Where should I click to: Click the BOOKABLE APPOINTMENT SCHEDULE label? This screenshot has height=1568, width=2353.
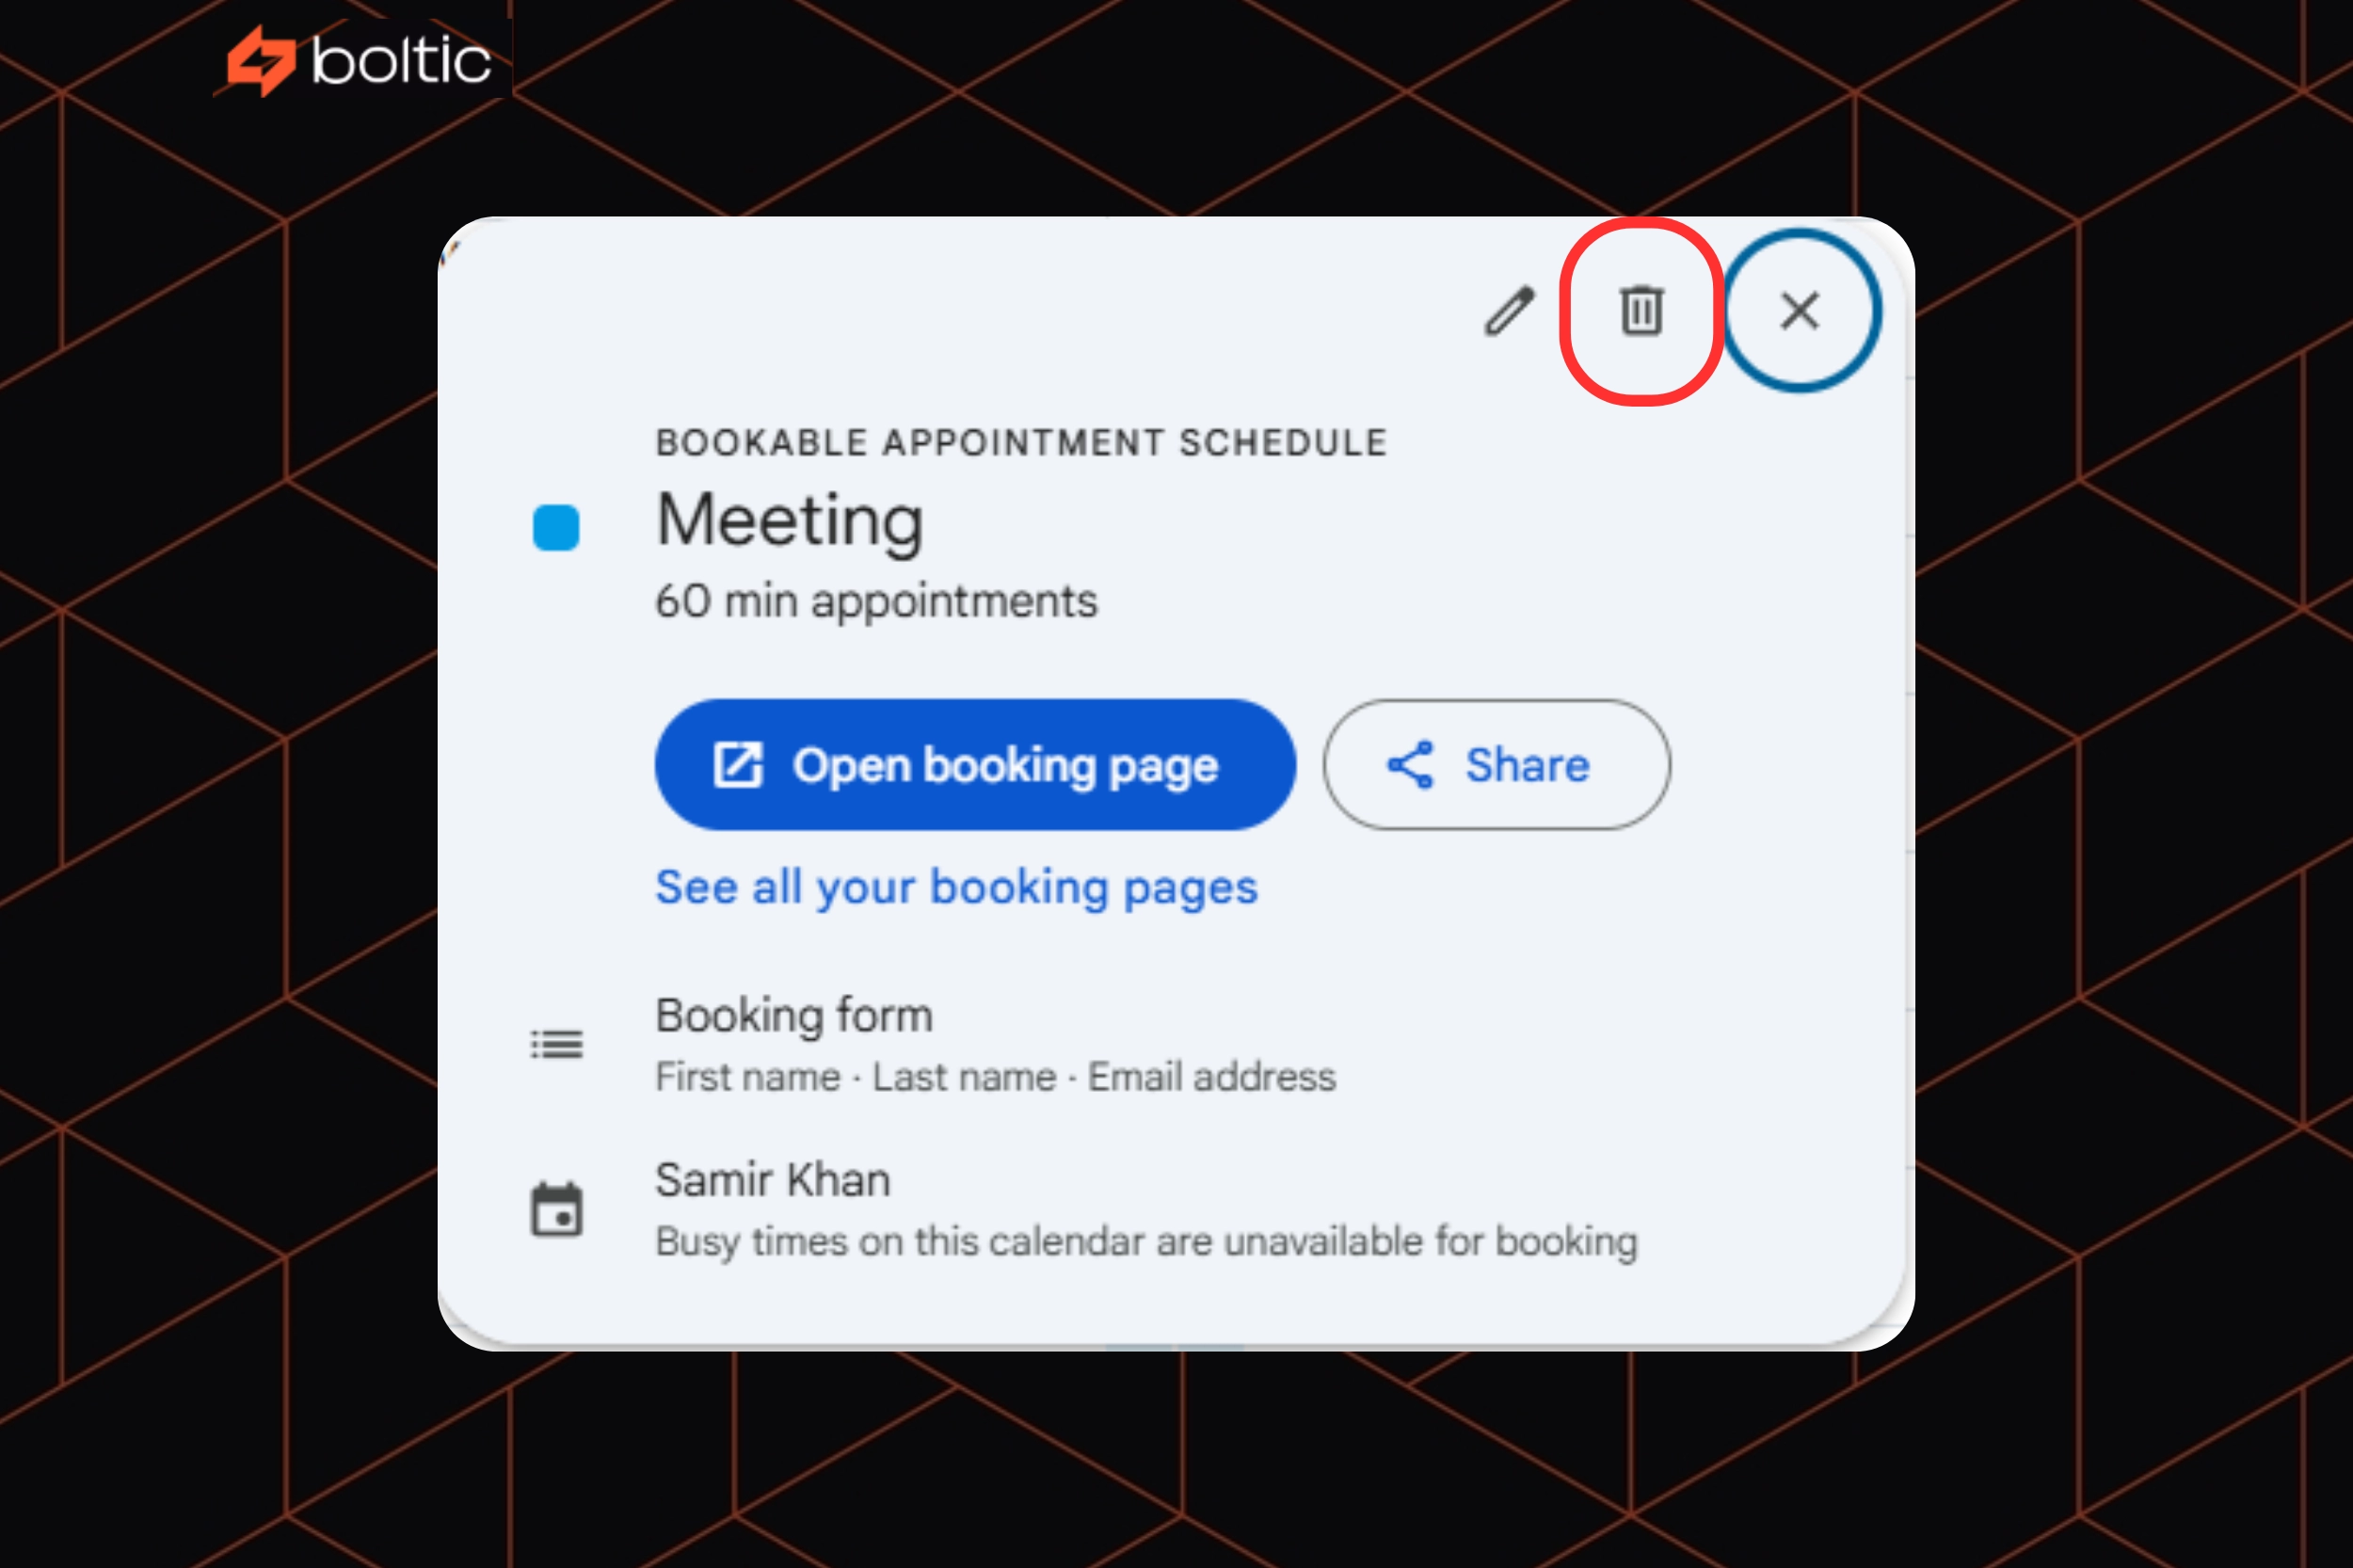[1020, 441]
